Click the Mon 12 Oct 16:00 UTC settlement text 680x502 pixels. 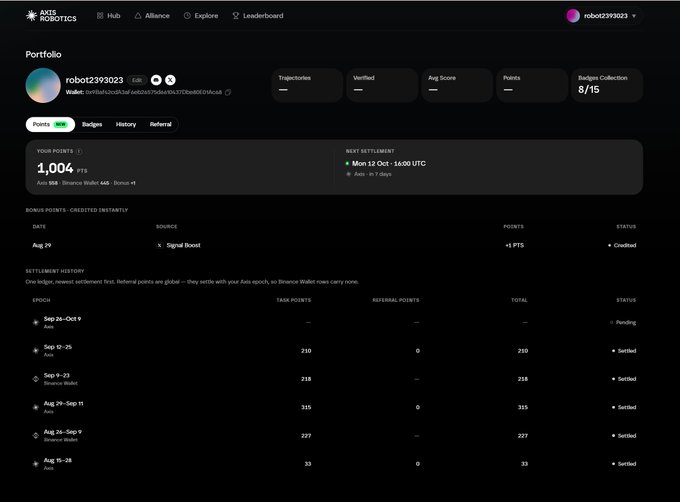click(389, 163)
